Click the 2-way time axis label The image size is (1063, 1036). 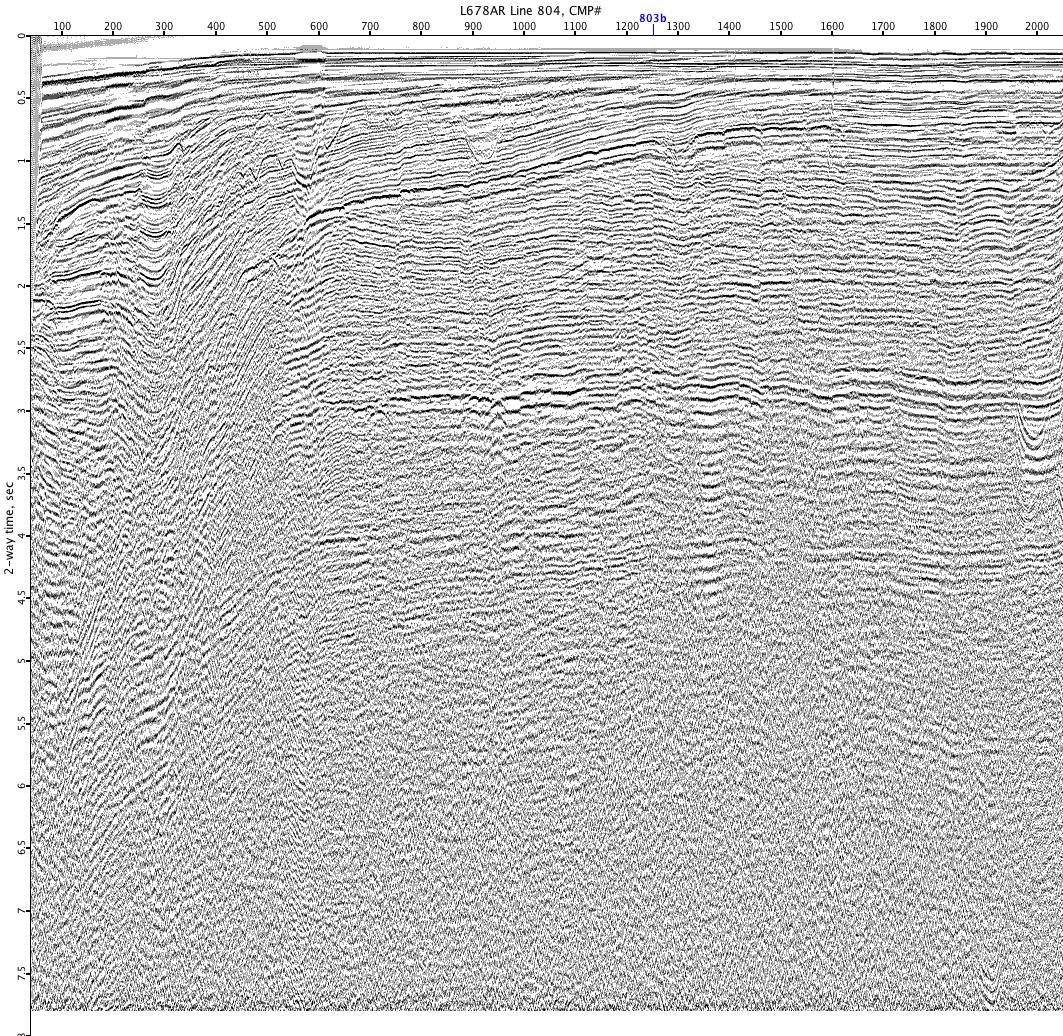click(9, 527)
